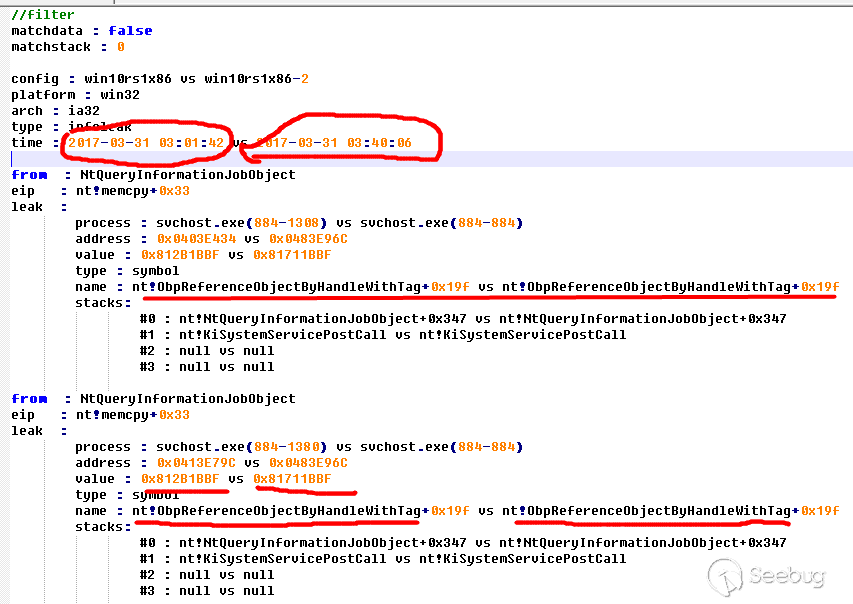This screenshot has width=853, height=604.
Task: Click 'NtQueryInformationJobObject' on the first from line
Action: 188,175
